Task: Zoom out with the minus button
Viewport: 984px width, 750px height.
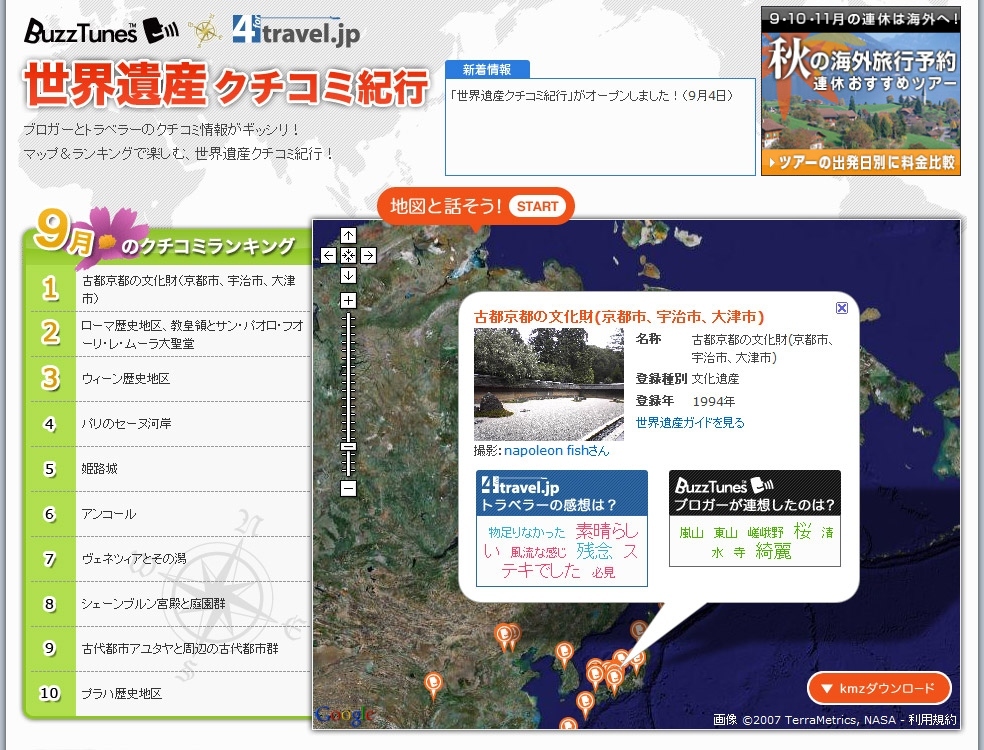Action: 348,489
